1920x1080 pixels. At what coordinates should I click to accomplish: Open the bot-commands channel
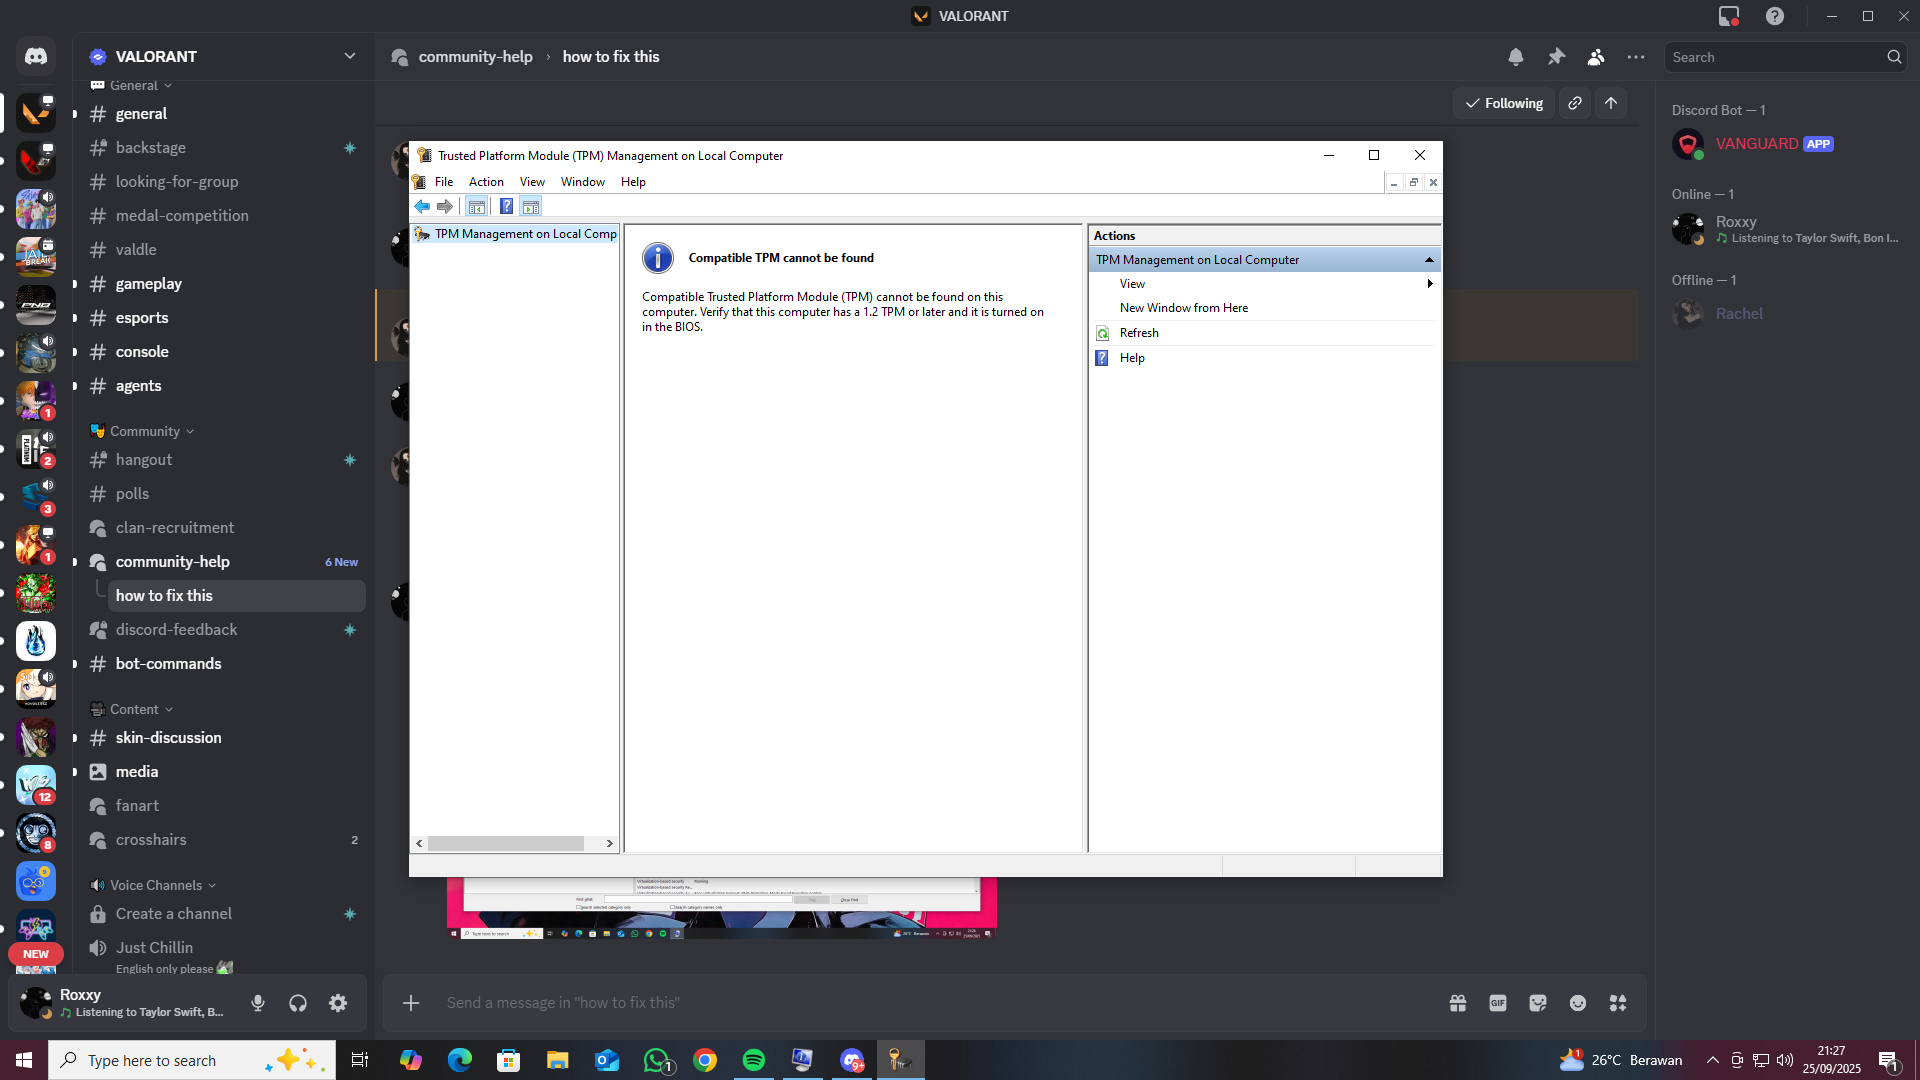tap(168, 664)
